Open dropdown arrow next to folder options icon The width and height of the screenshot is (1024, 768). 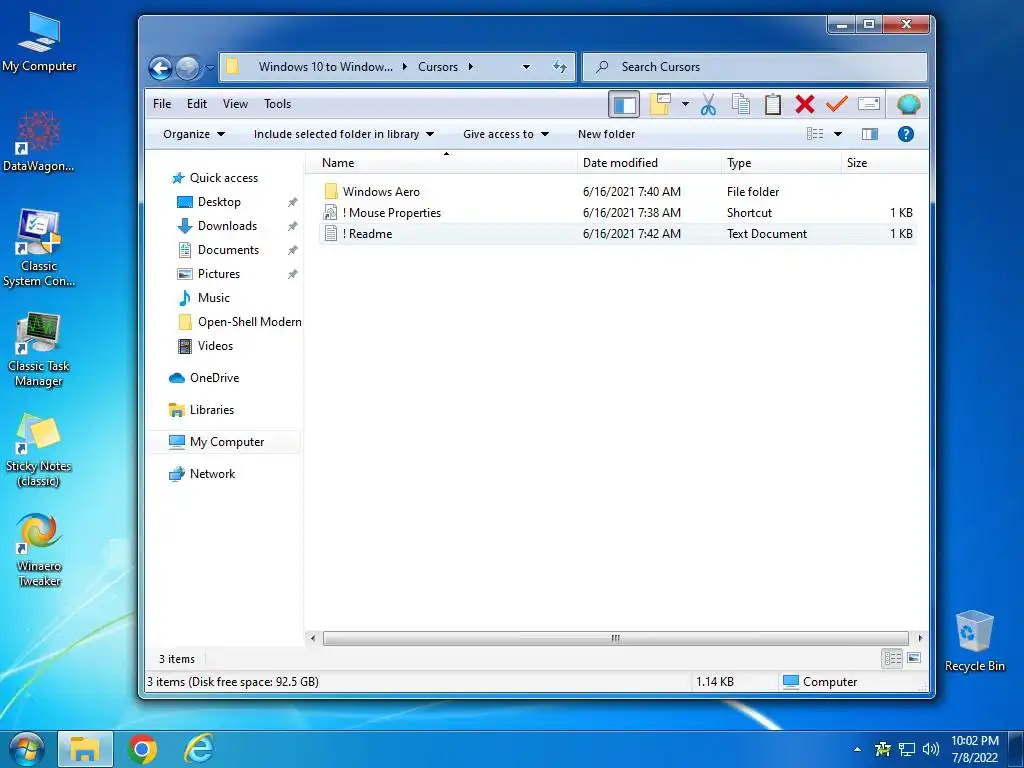click(685, 104)
